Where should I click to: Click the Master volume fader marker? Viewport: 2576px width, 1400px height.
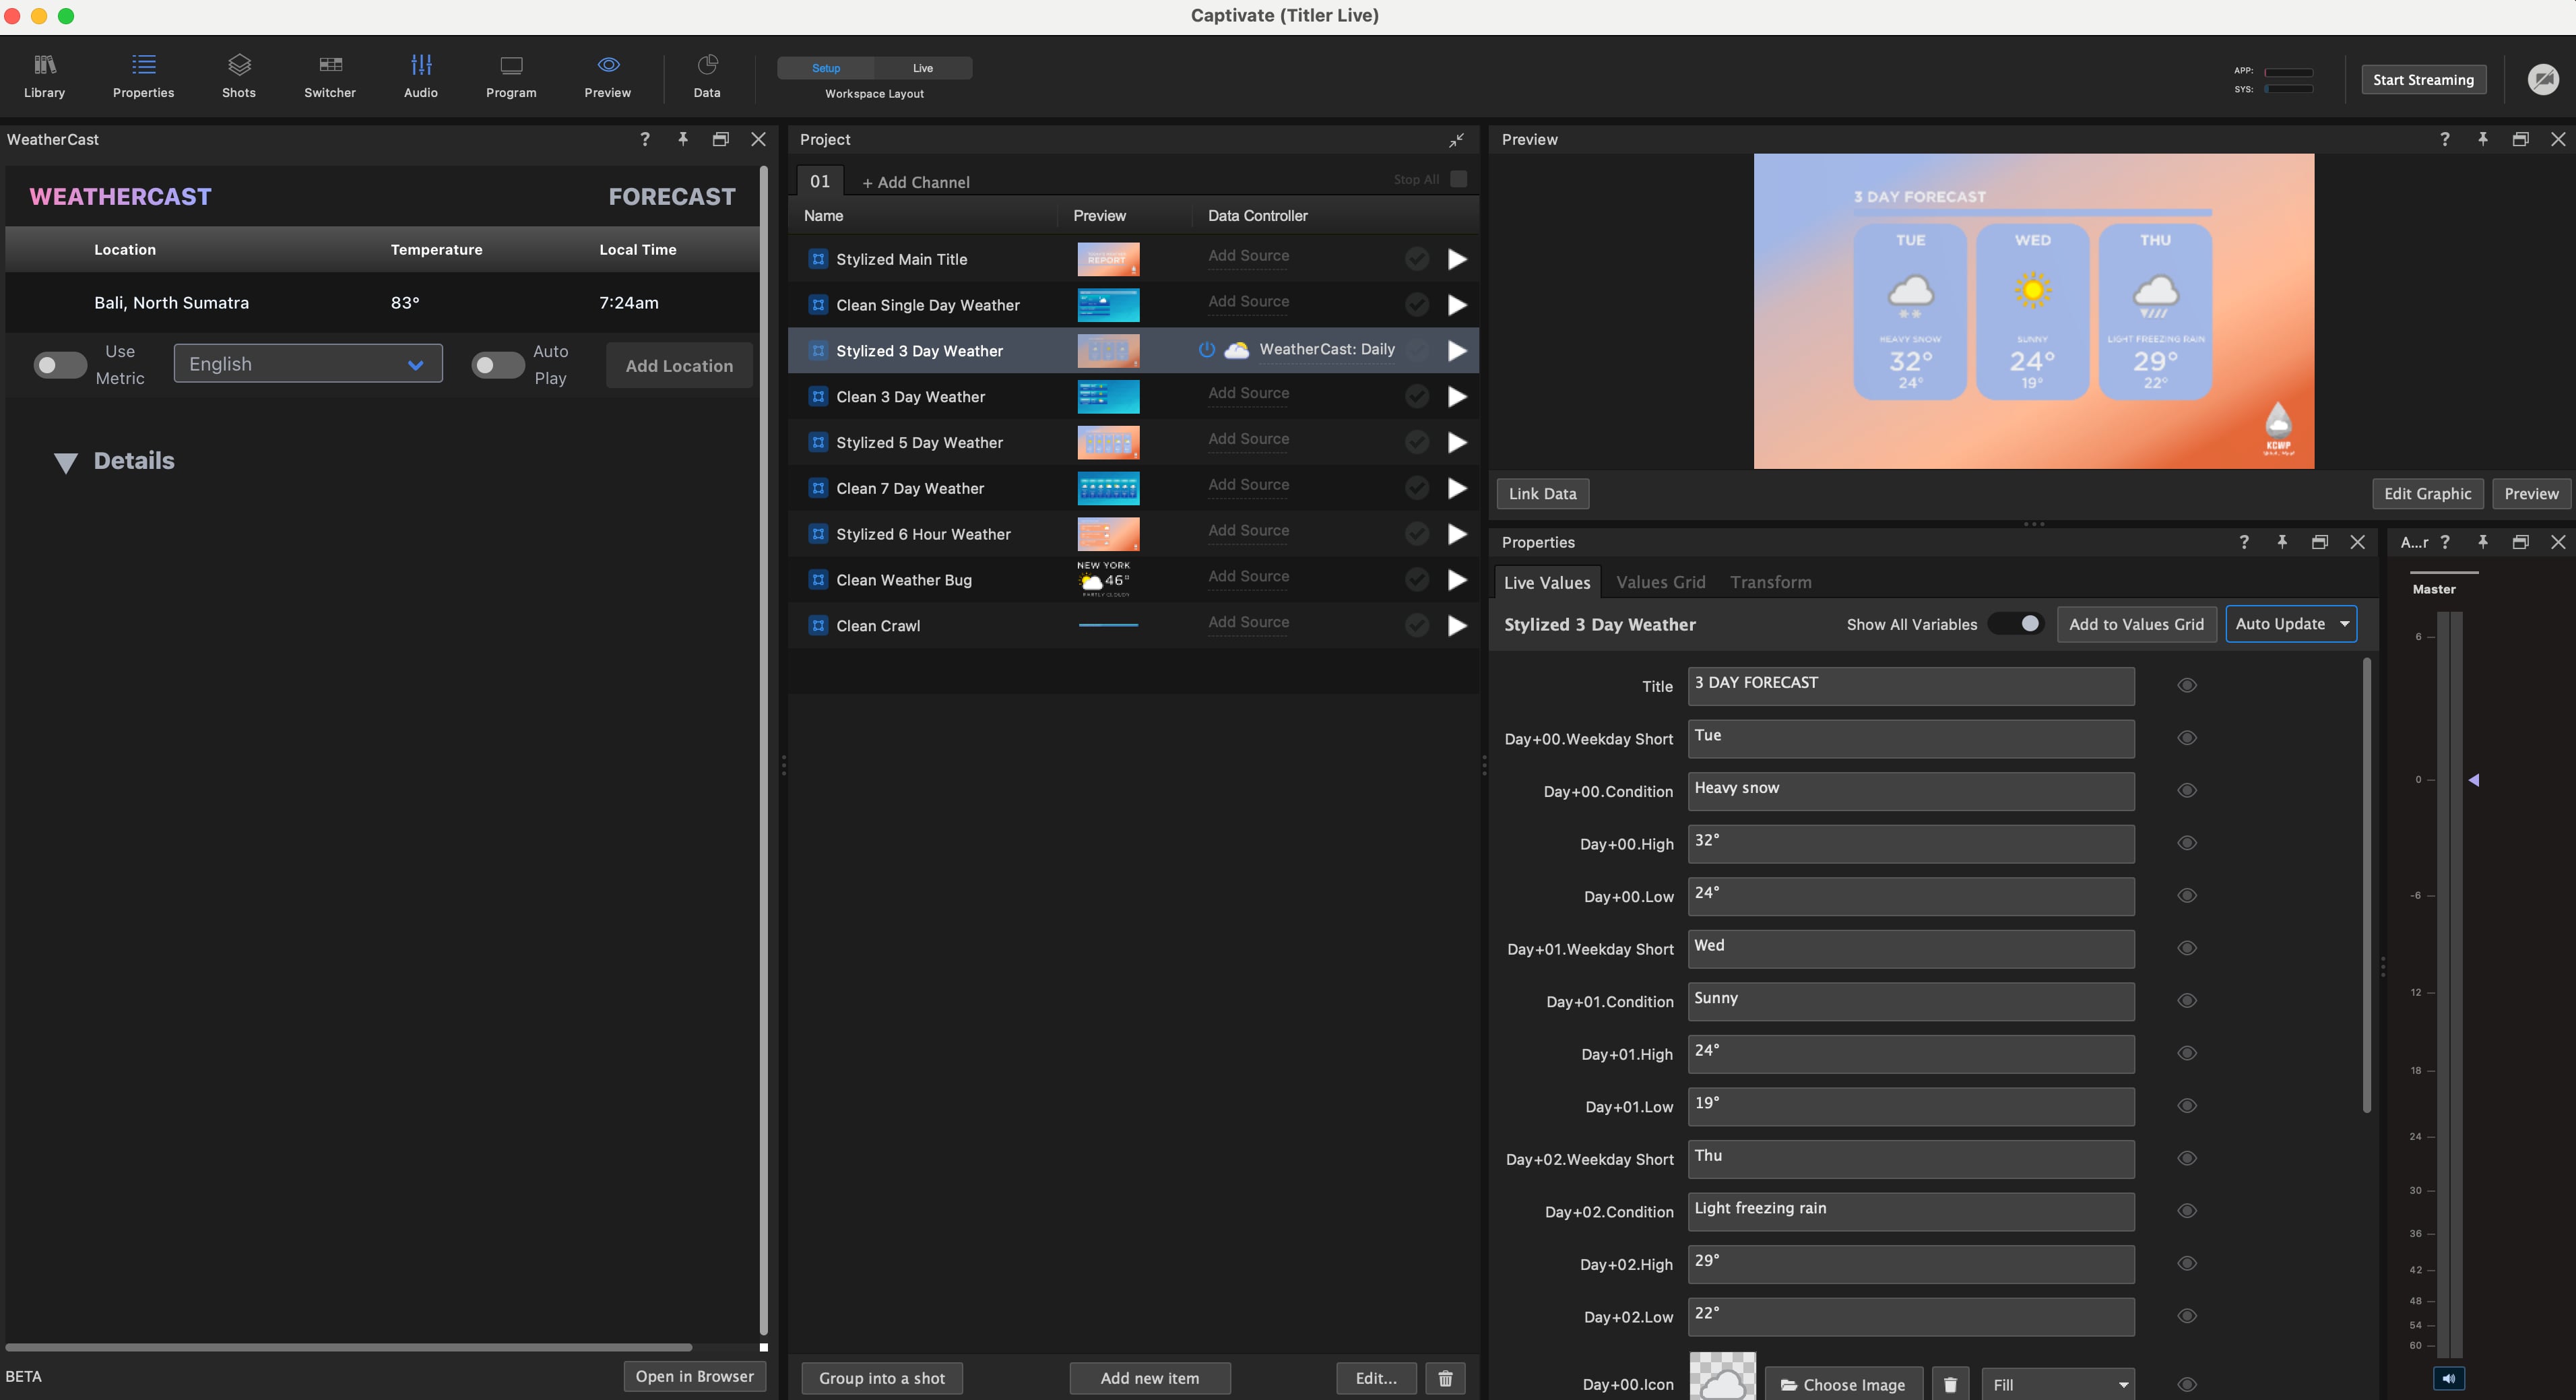pos(2473,780)
